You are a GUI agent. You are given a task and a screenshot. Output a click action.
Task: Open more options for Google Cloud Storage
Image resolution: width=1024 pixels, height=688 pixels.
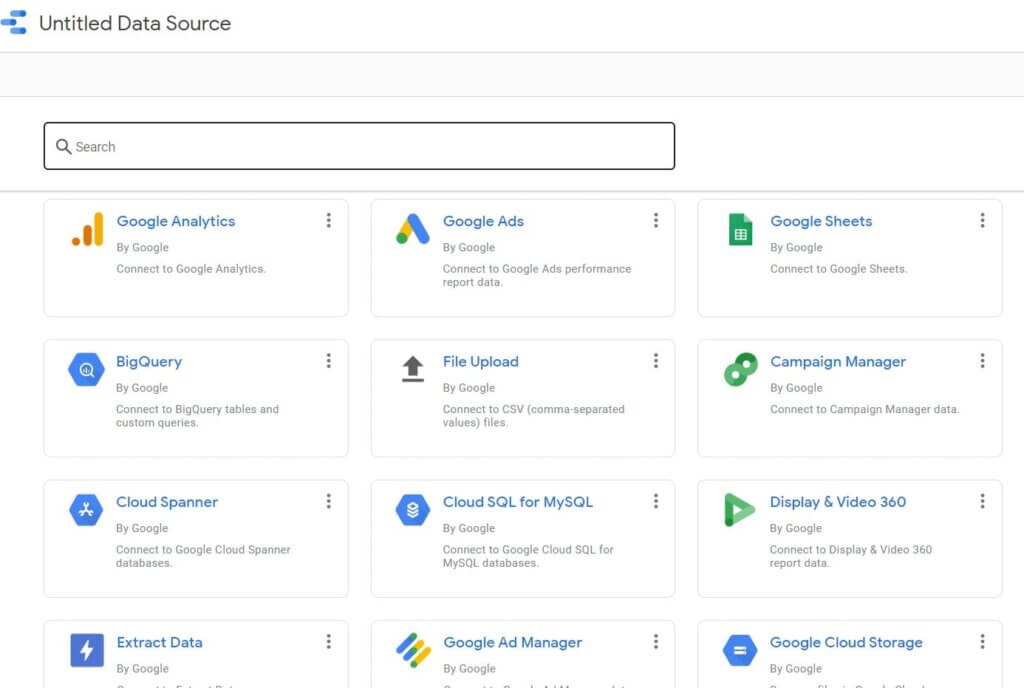click(982, 642)
